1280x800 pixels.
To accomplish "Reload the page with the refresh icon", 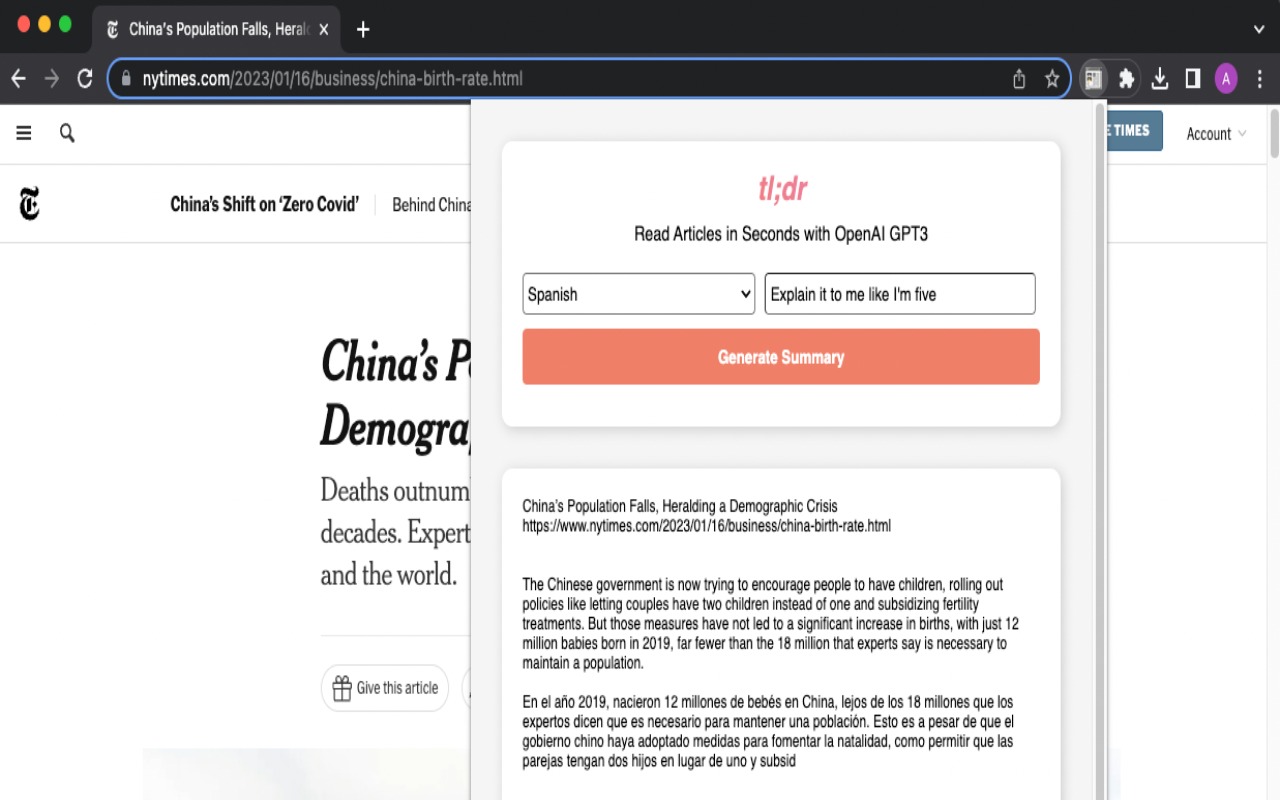I will pyautogui.click(x=85, y=79).
